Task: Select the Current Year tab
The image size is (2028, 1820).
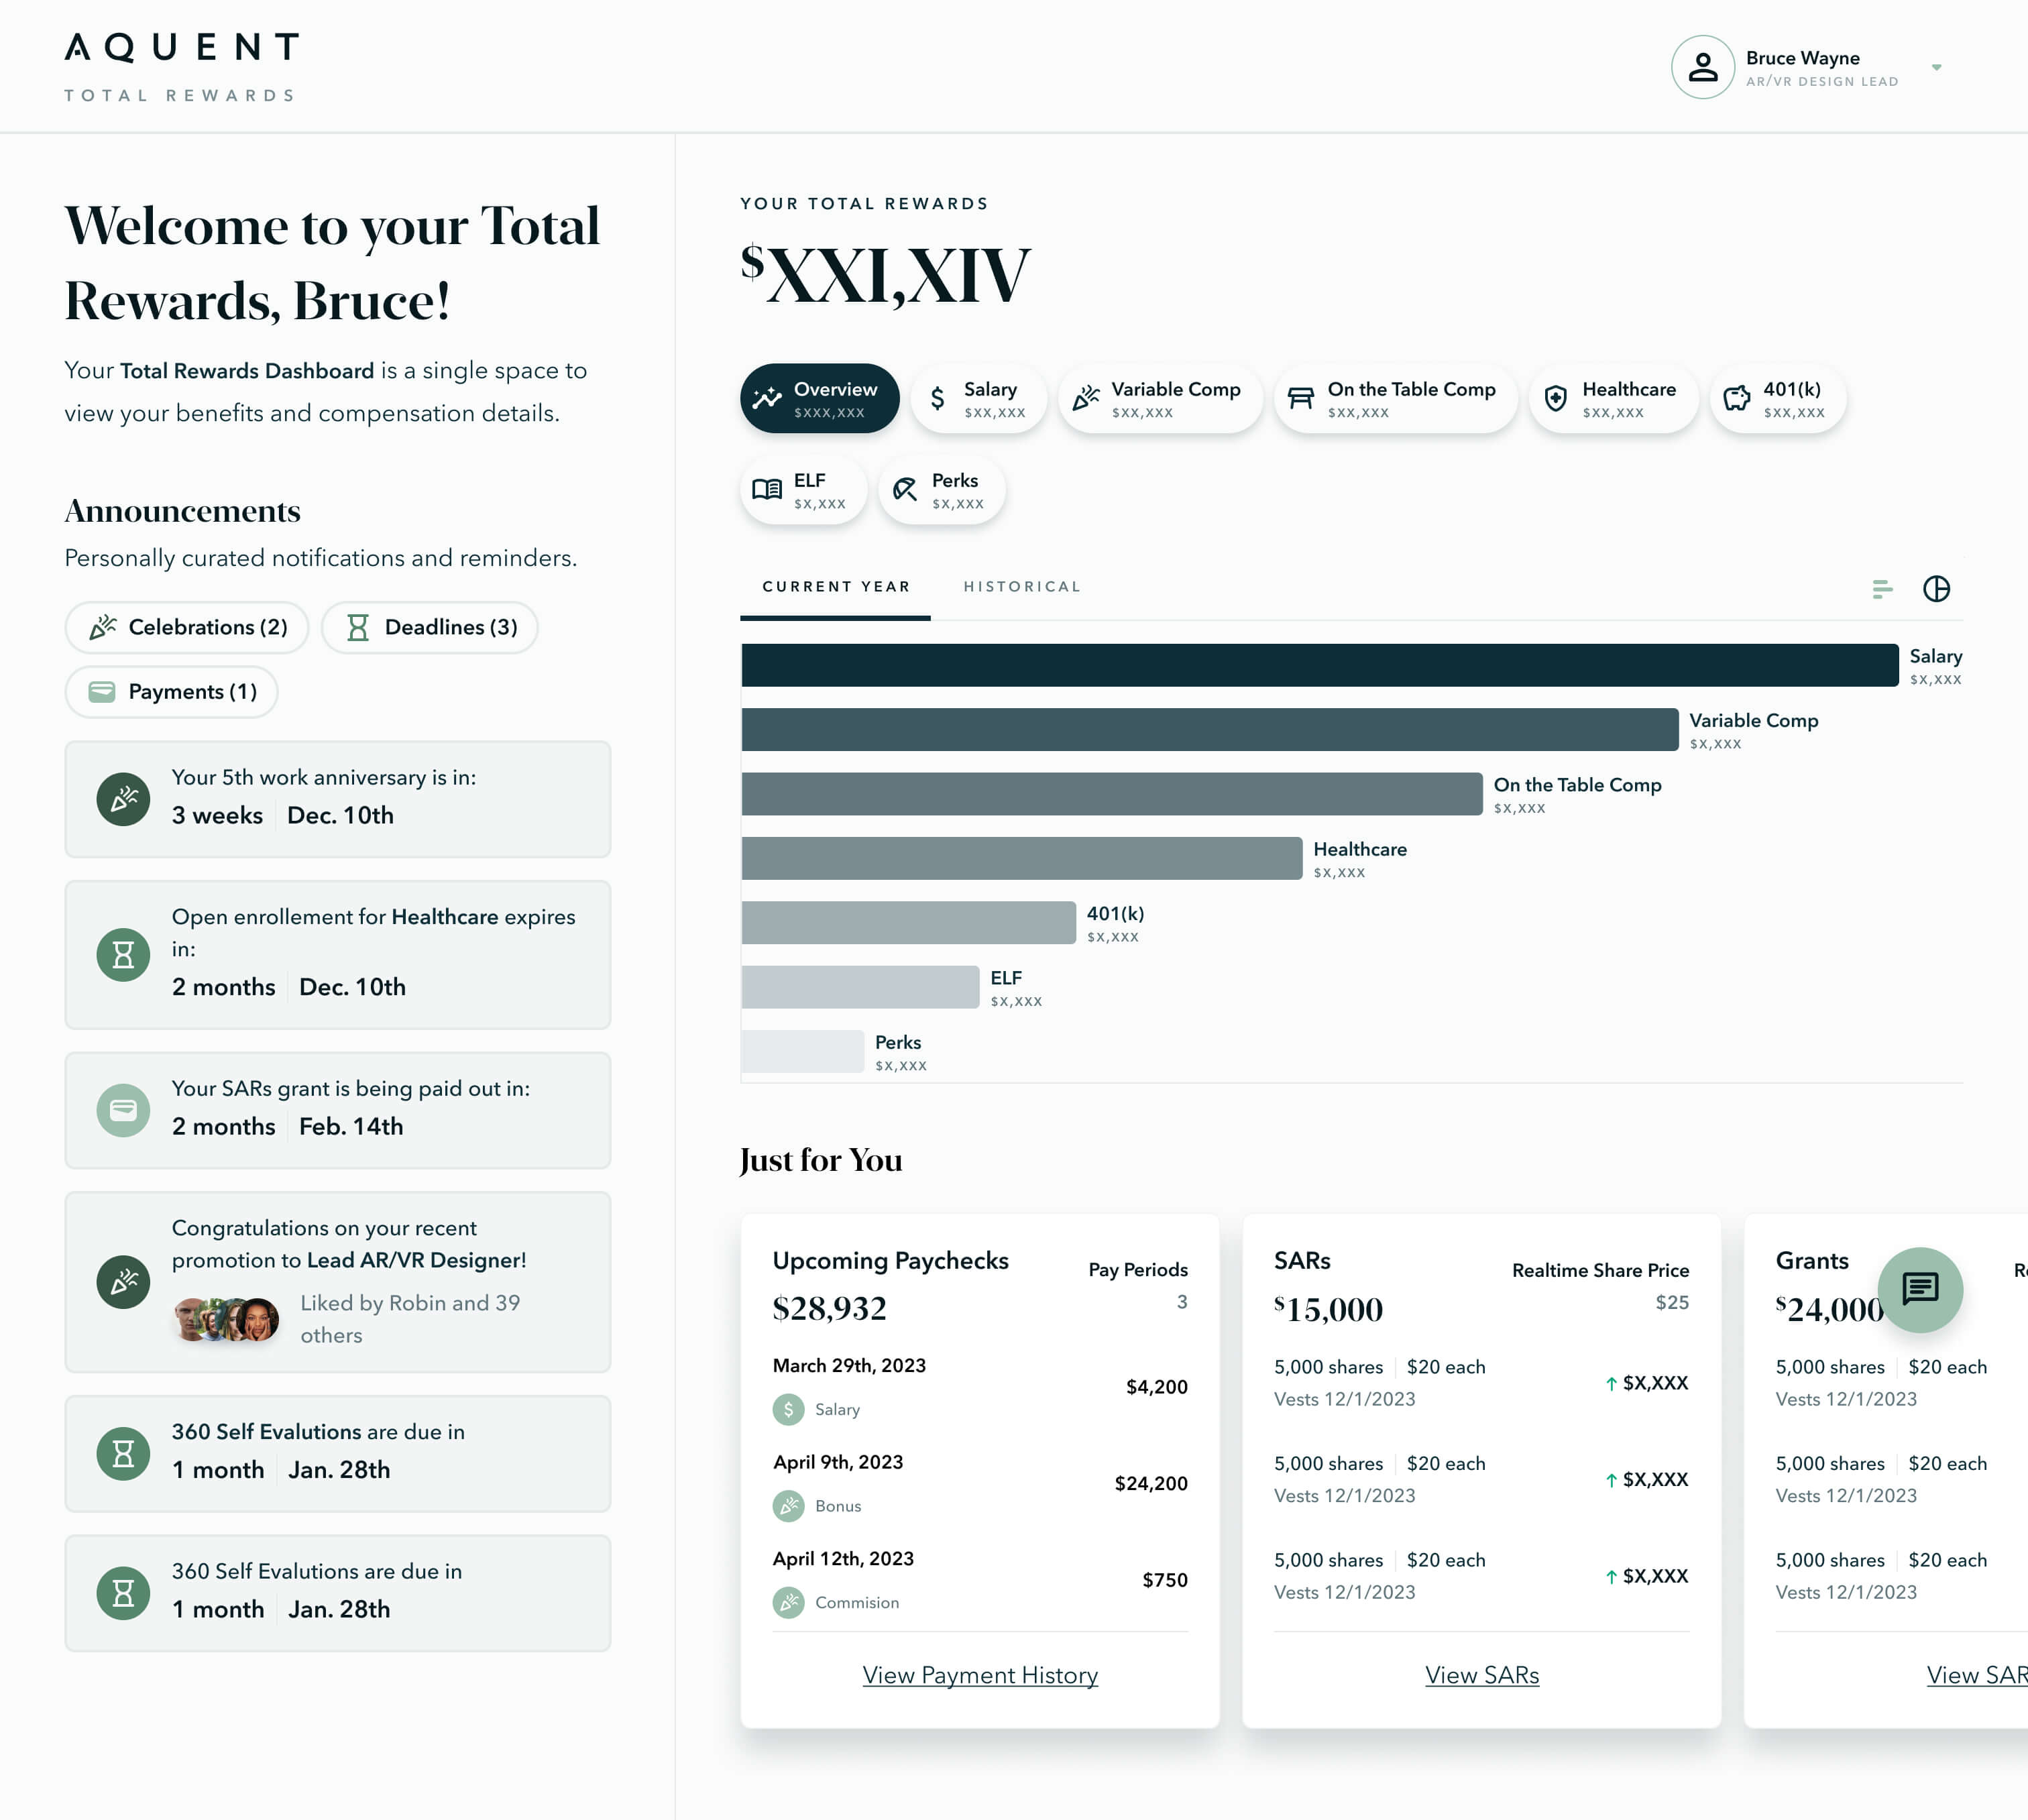Action: point(835,587)
